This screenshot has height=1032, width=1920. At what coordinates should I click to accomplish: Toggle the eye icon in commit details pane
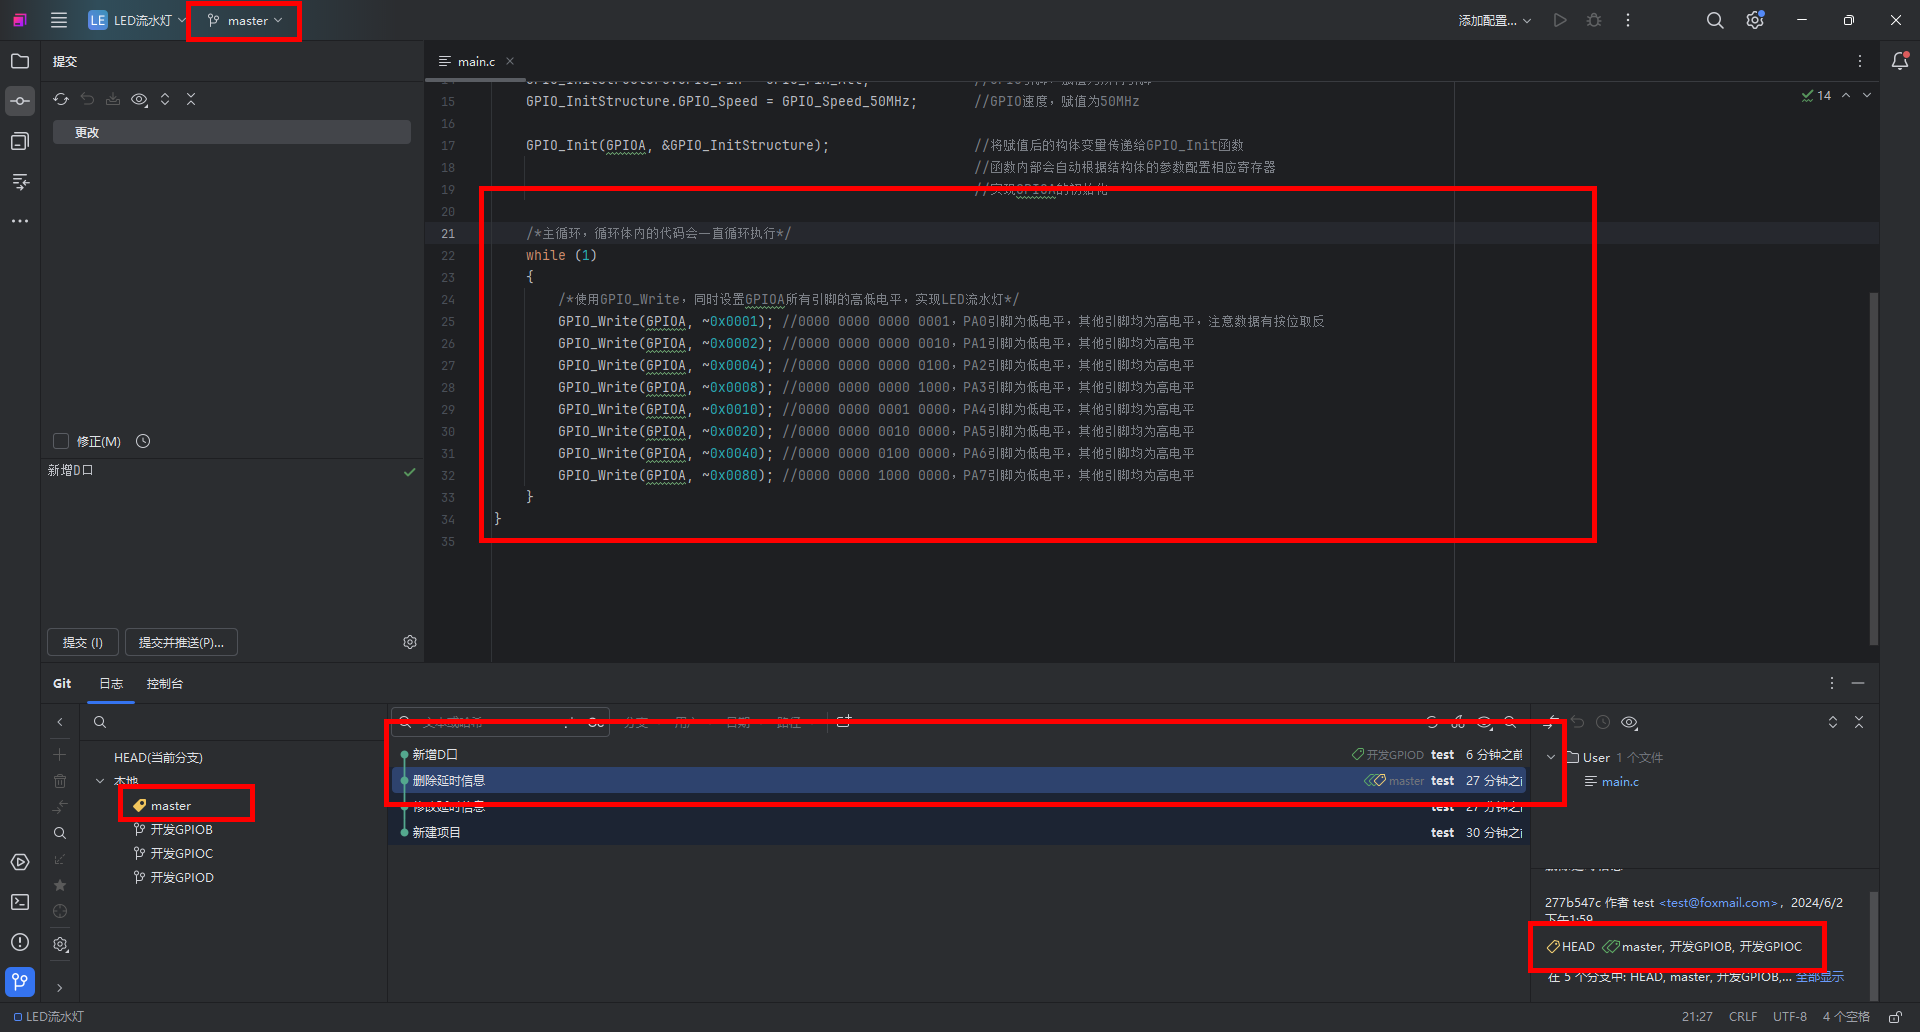(1629, 722)
